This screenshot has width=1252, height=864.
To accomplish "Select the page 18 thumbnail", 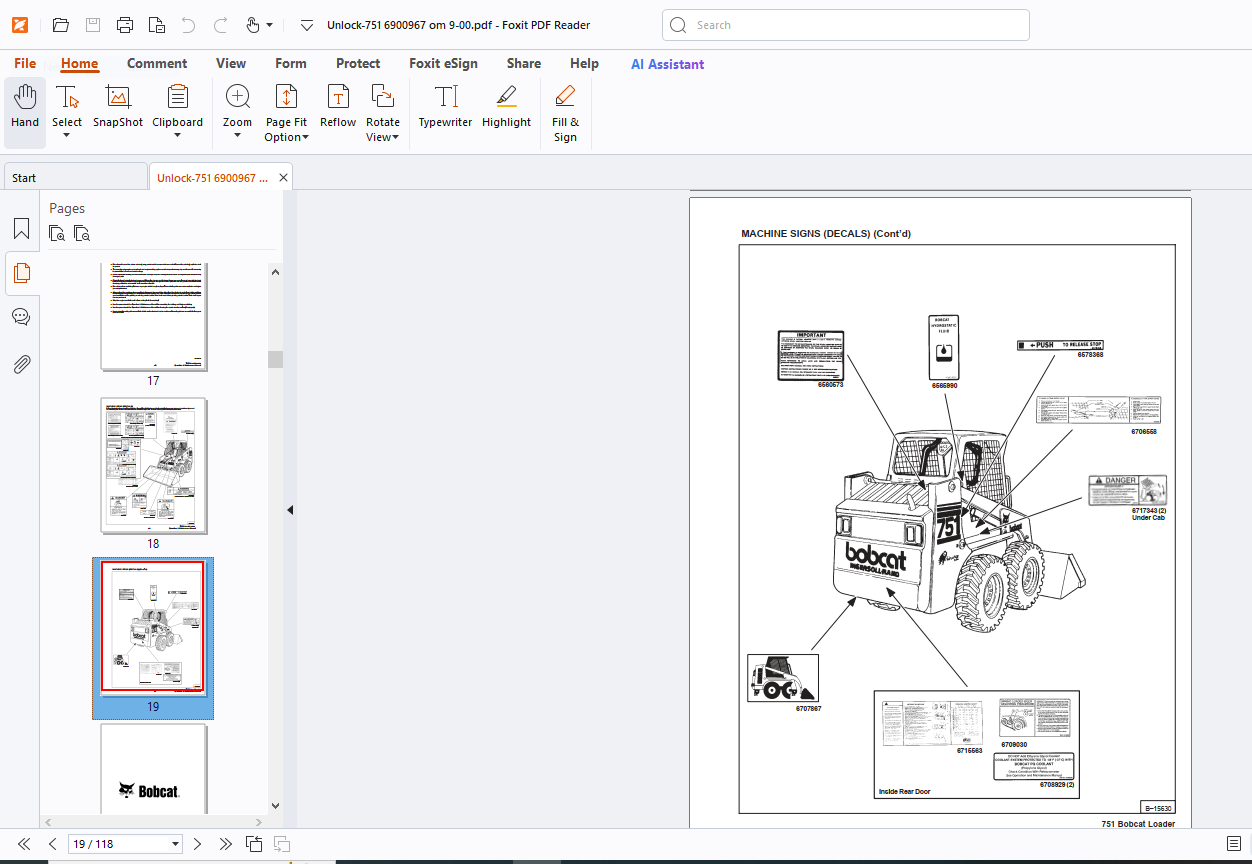I will tap(153, 466).
